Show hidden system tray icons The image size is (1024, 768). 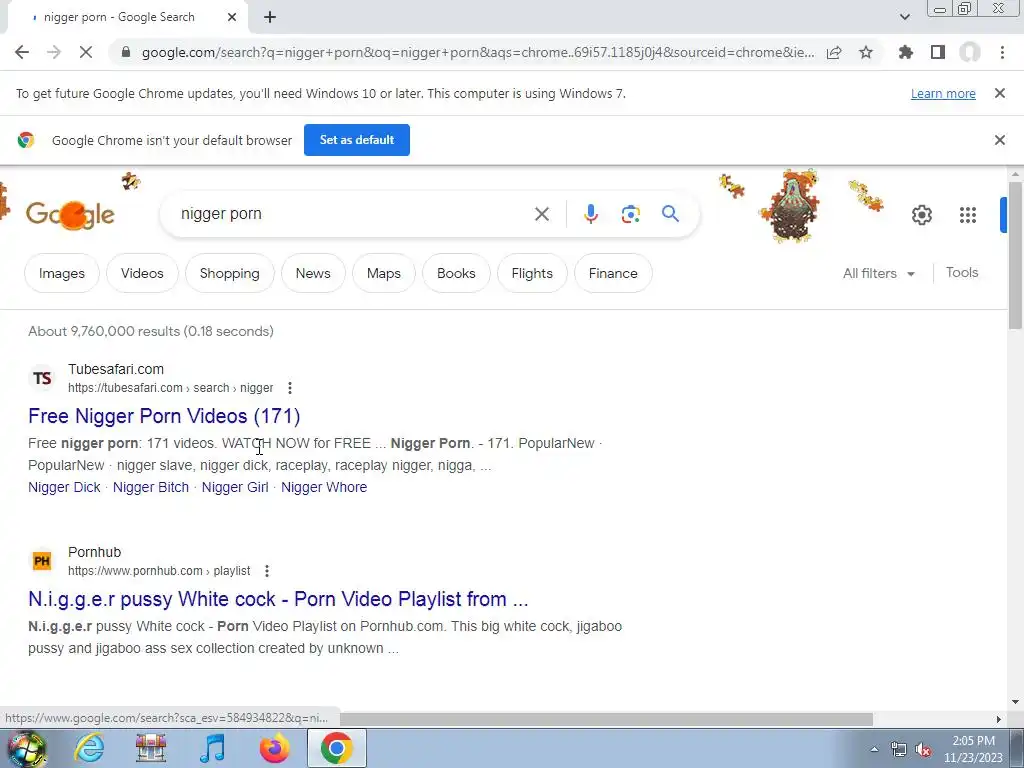pos(874,749)
